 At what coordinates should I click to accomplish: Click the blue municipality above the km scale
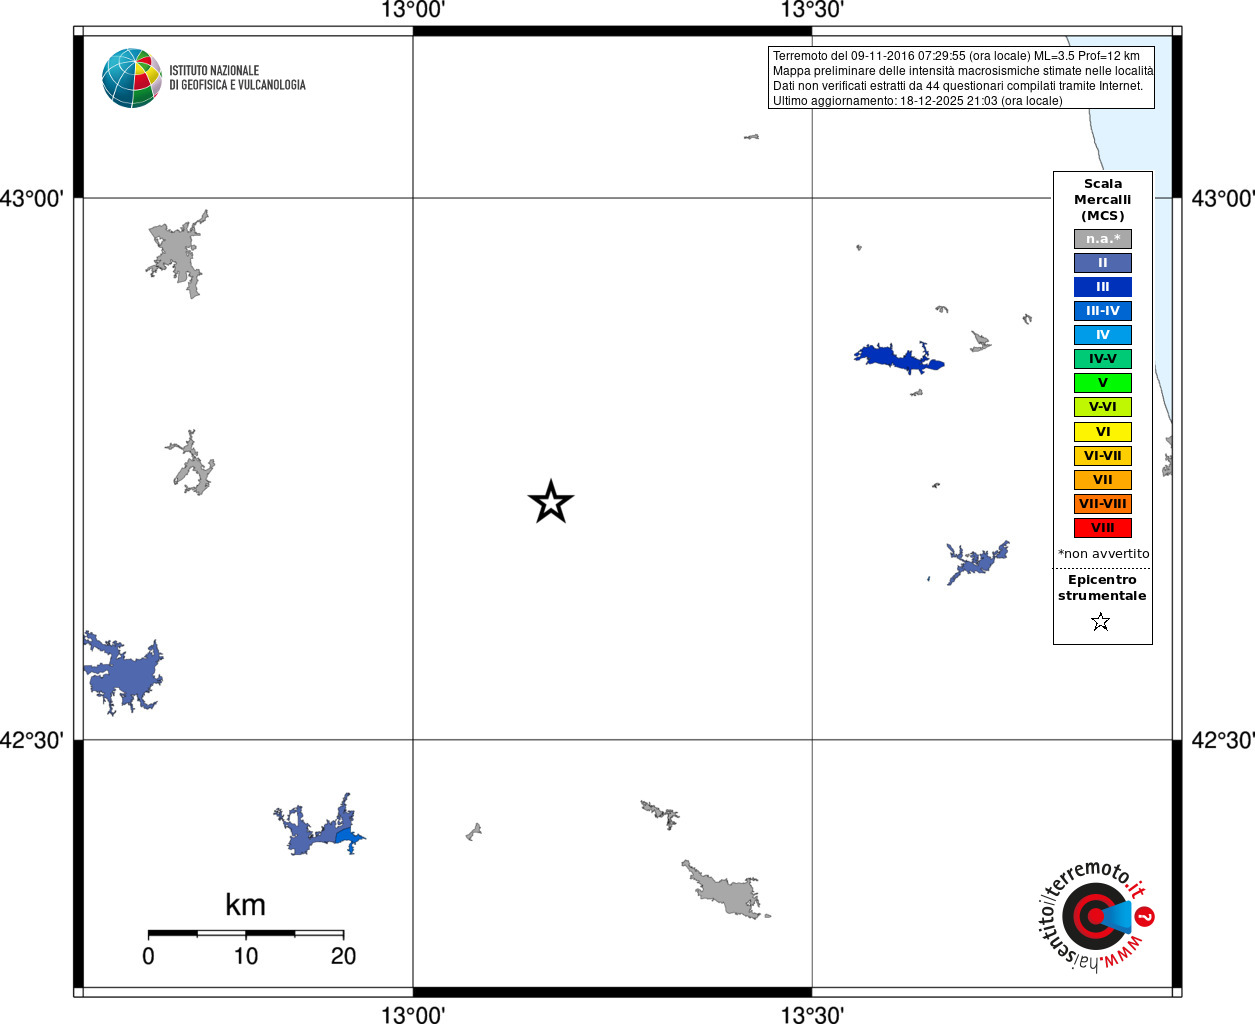click(x=312, y=832)
